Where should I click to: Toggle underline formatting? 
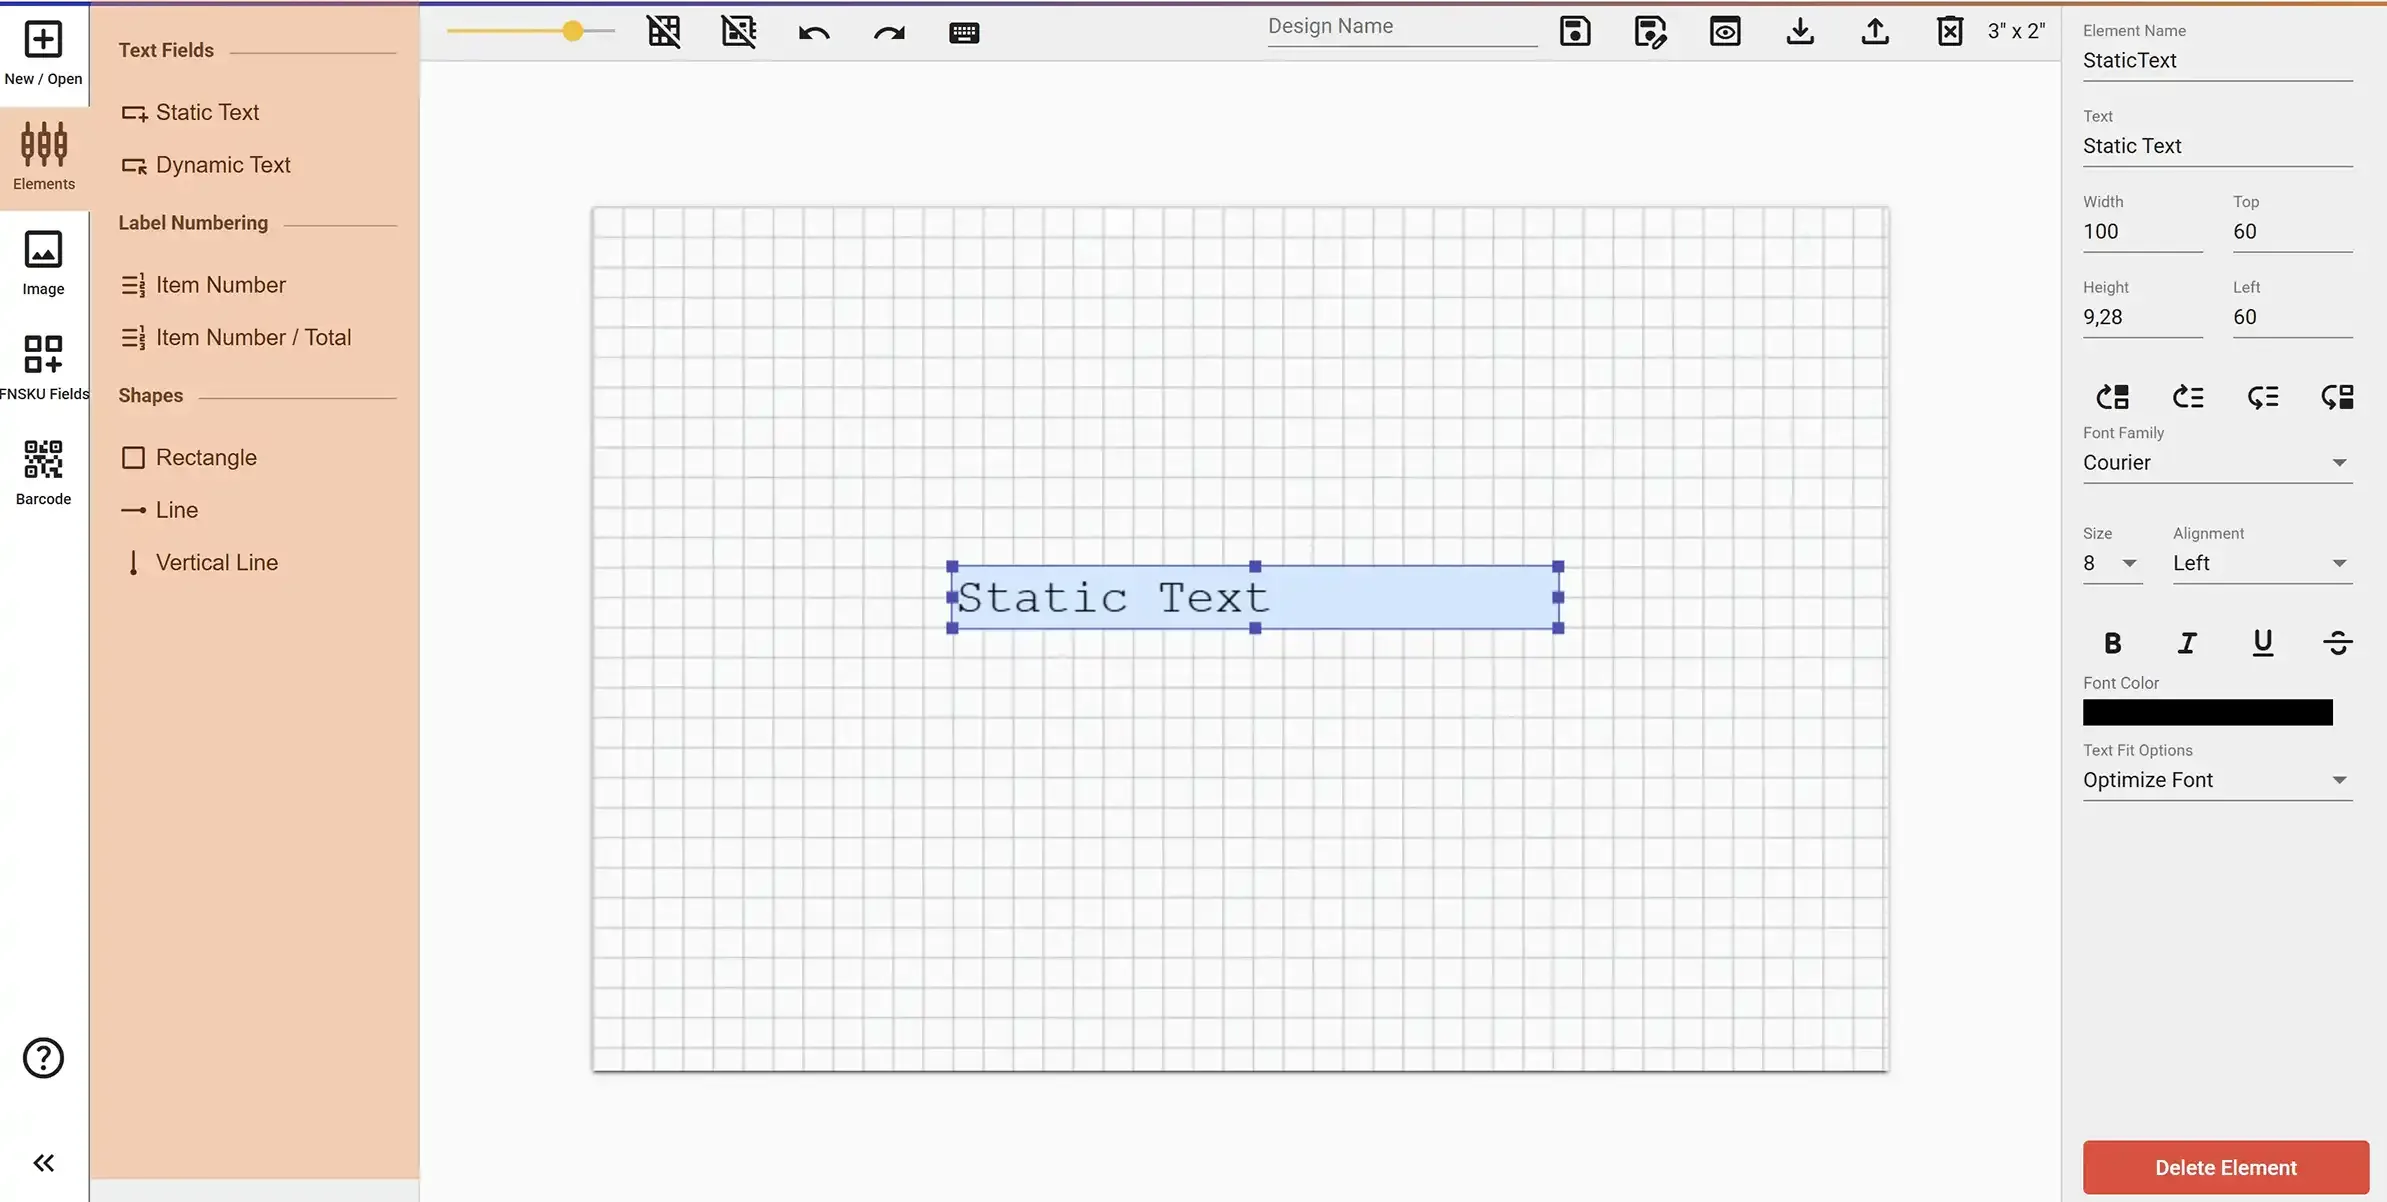coord(2262,643)
